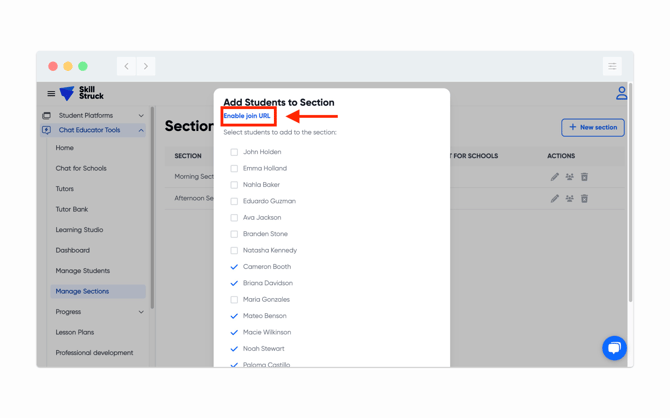The width and height of the screenshot is (670, 418).
Task: Uncheck Cameron Booth in student list
Action: 234,267
